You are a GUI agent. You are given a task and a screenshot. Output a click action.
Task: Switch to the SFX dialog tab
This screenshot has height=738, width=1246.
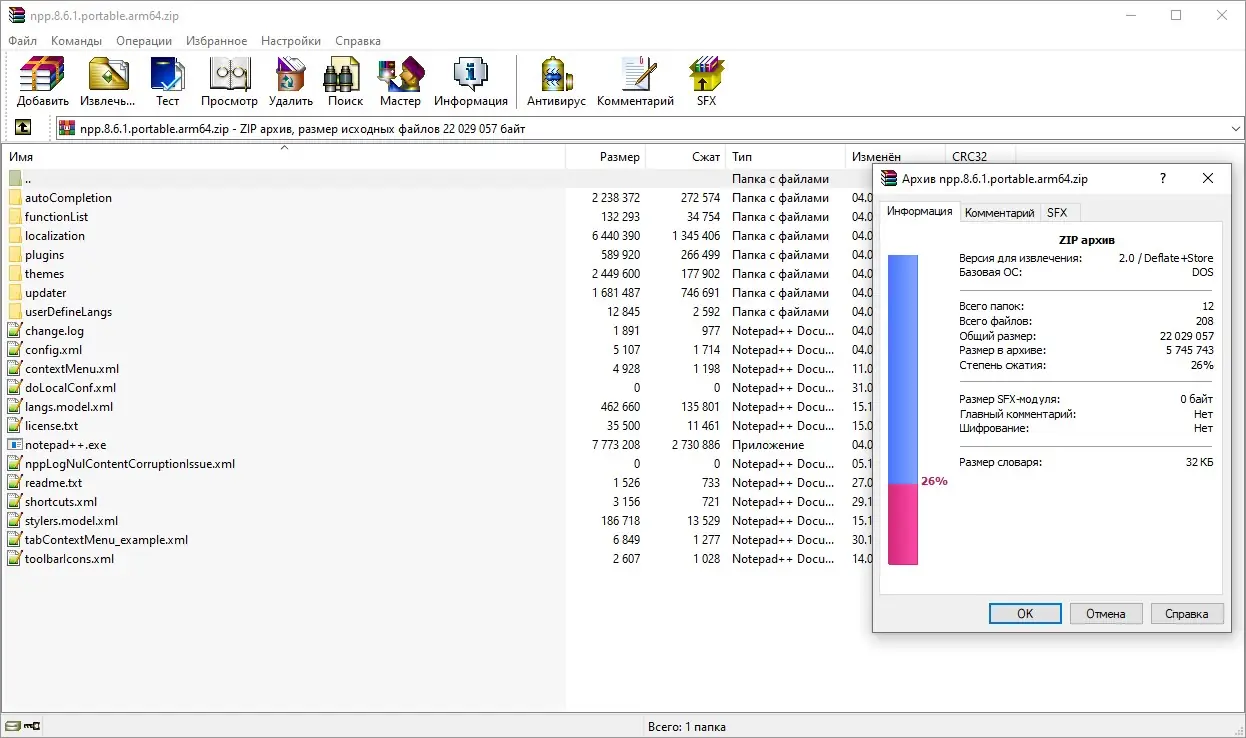(1057, 213)
